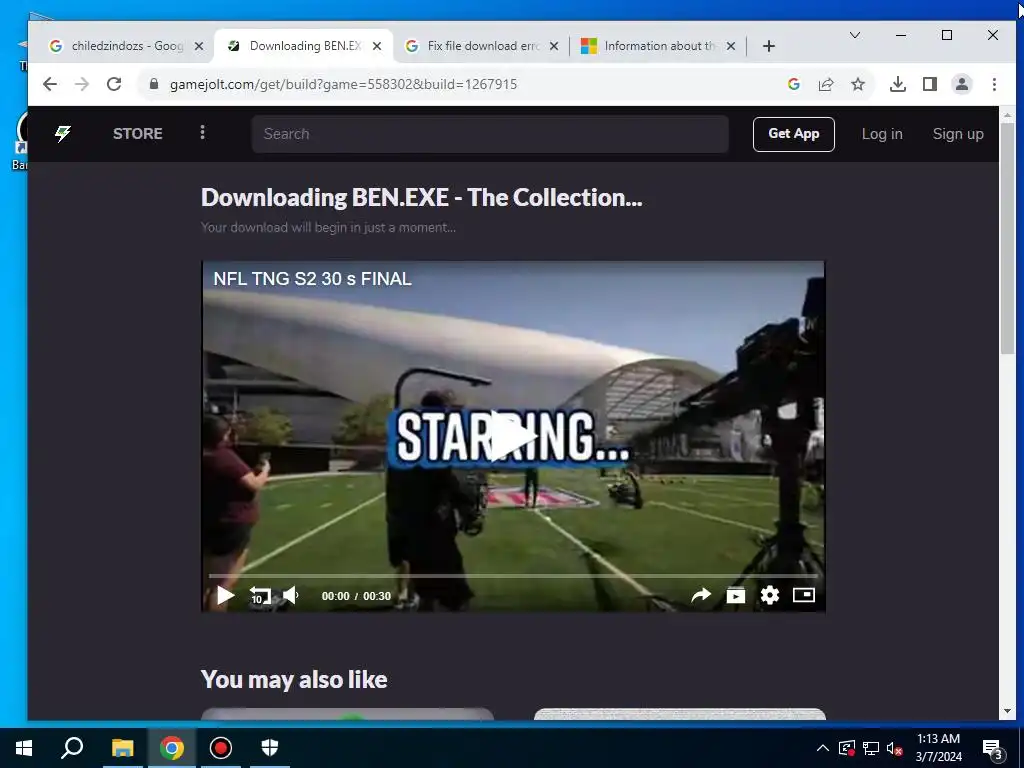This screenshot has height=768, width=1024.
Task: View site info via the padlock icon
Action: pos(154,84)
